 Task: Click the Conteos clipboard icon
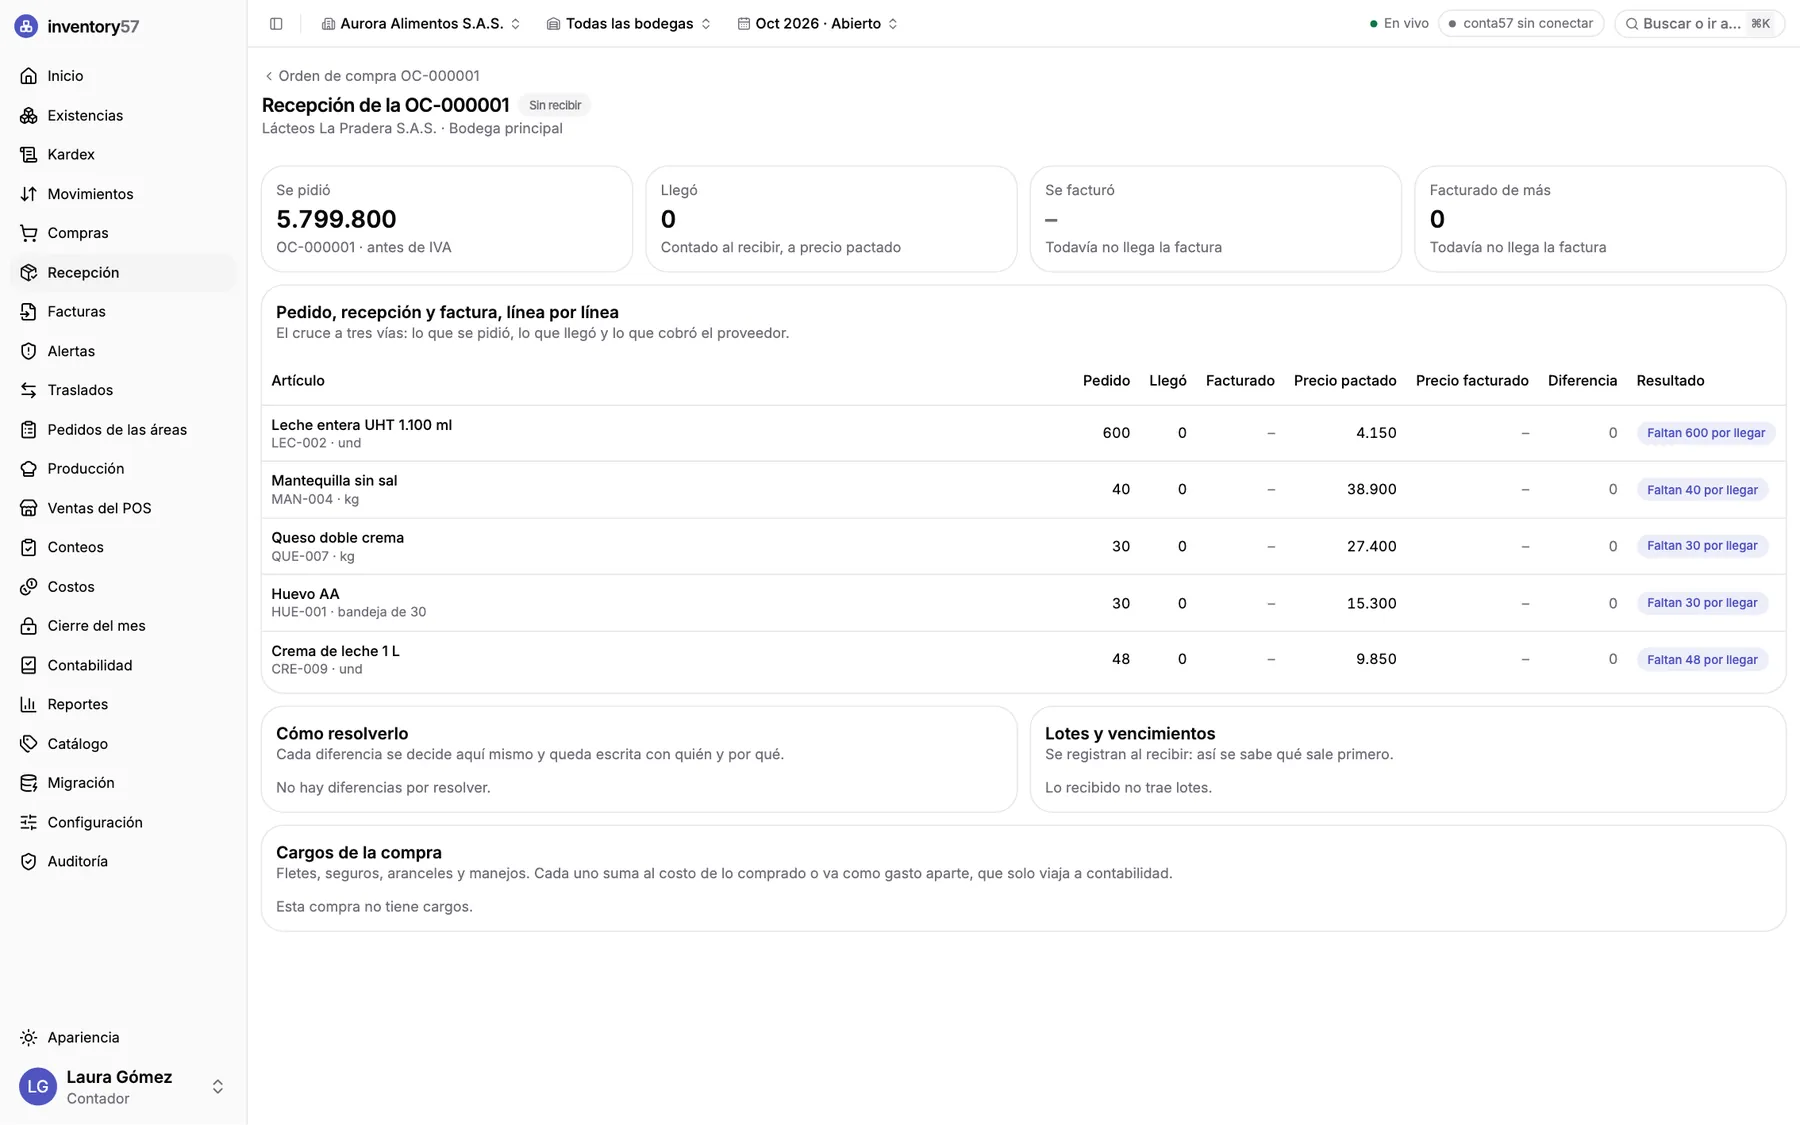point(29,547)
